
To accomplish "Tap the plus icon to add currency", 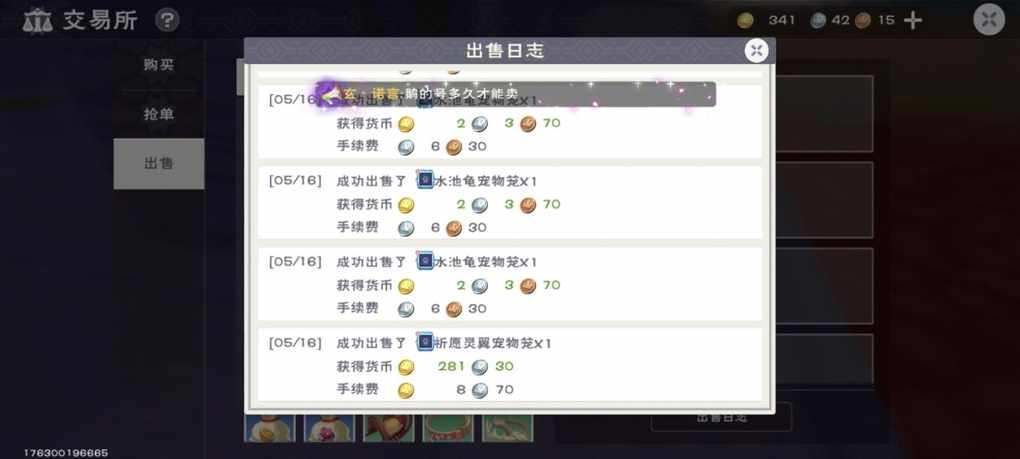I will (913, 21).
